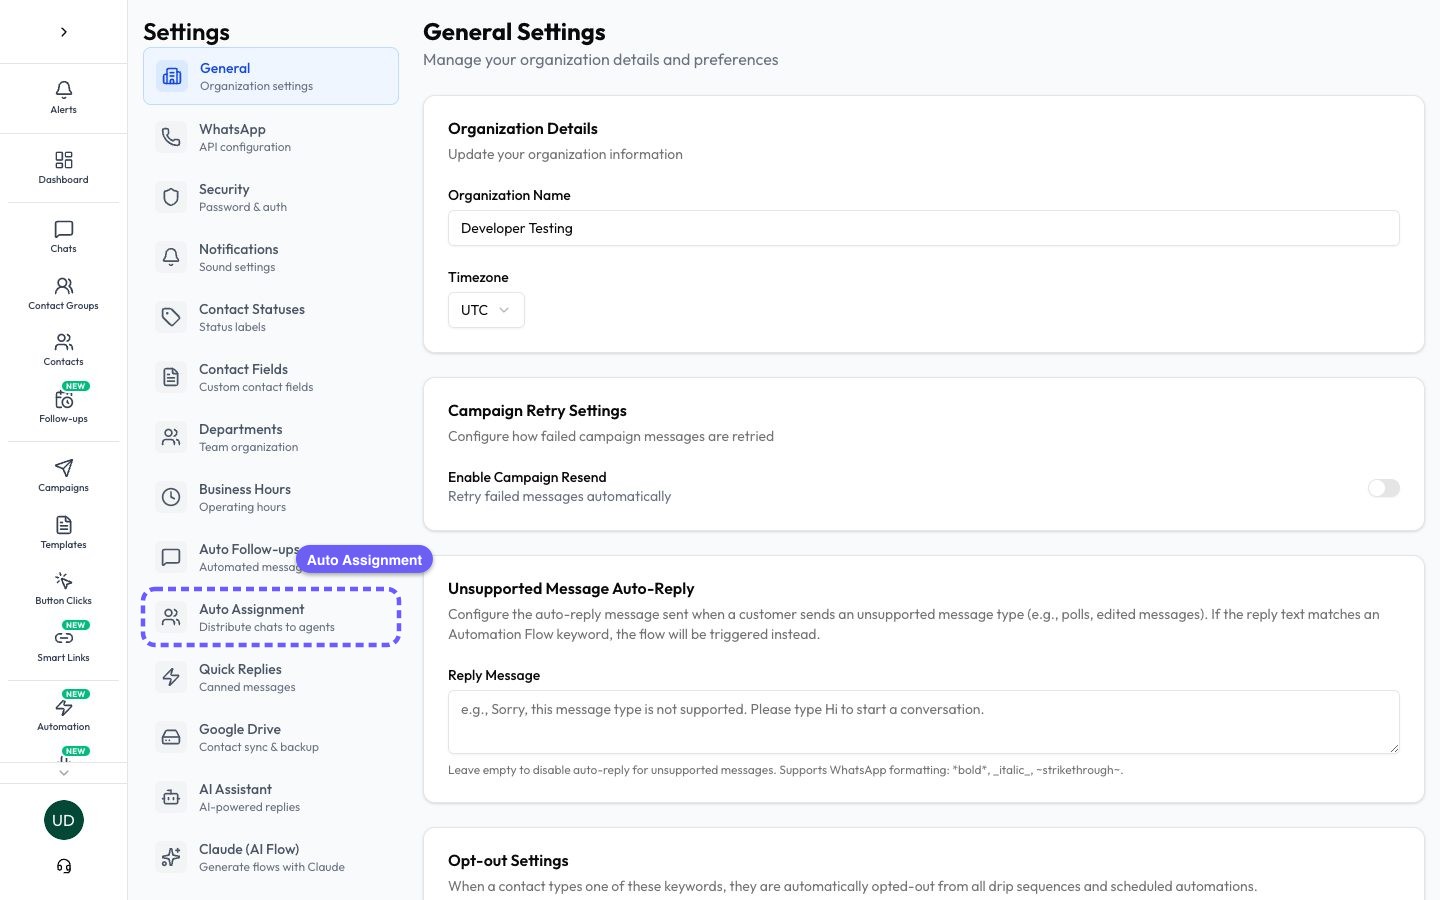Open Templates document icon
This screenshot has width=1440, height=900.
[63, 525]
